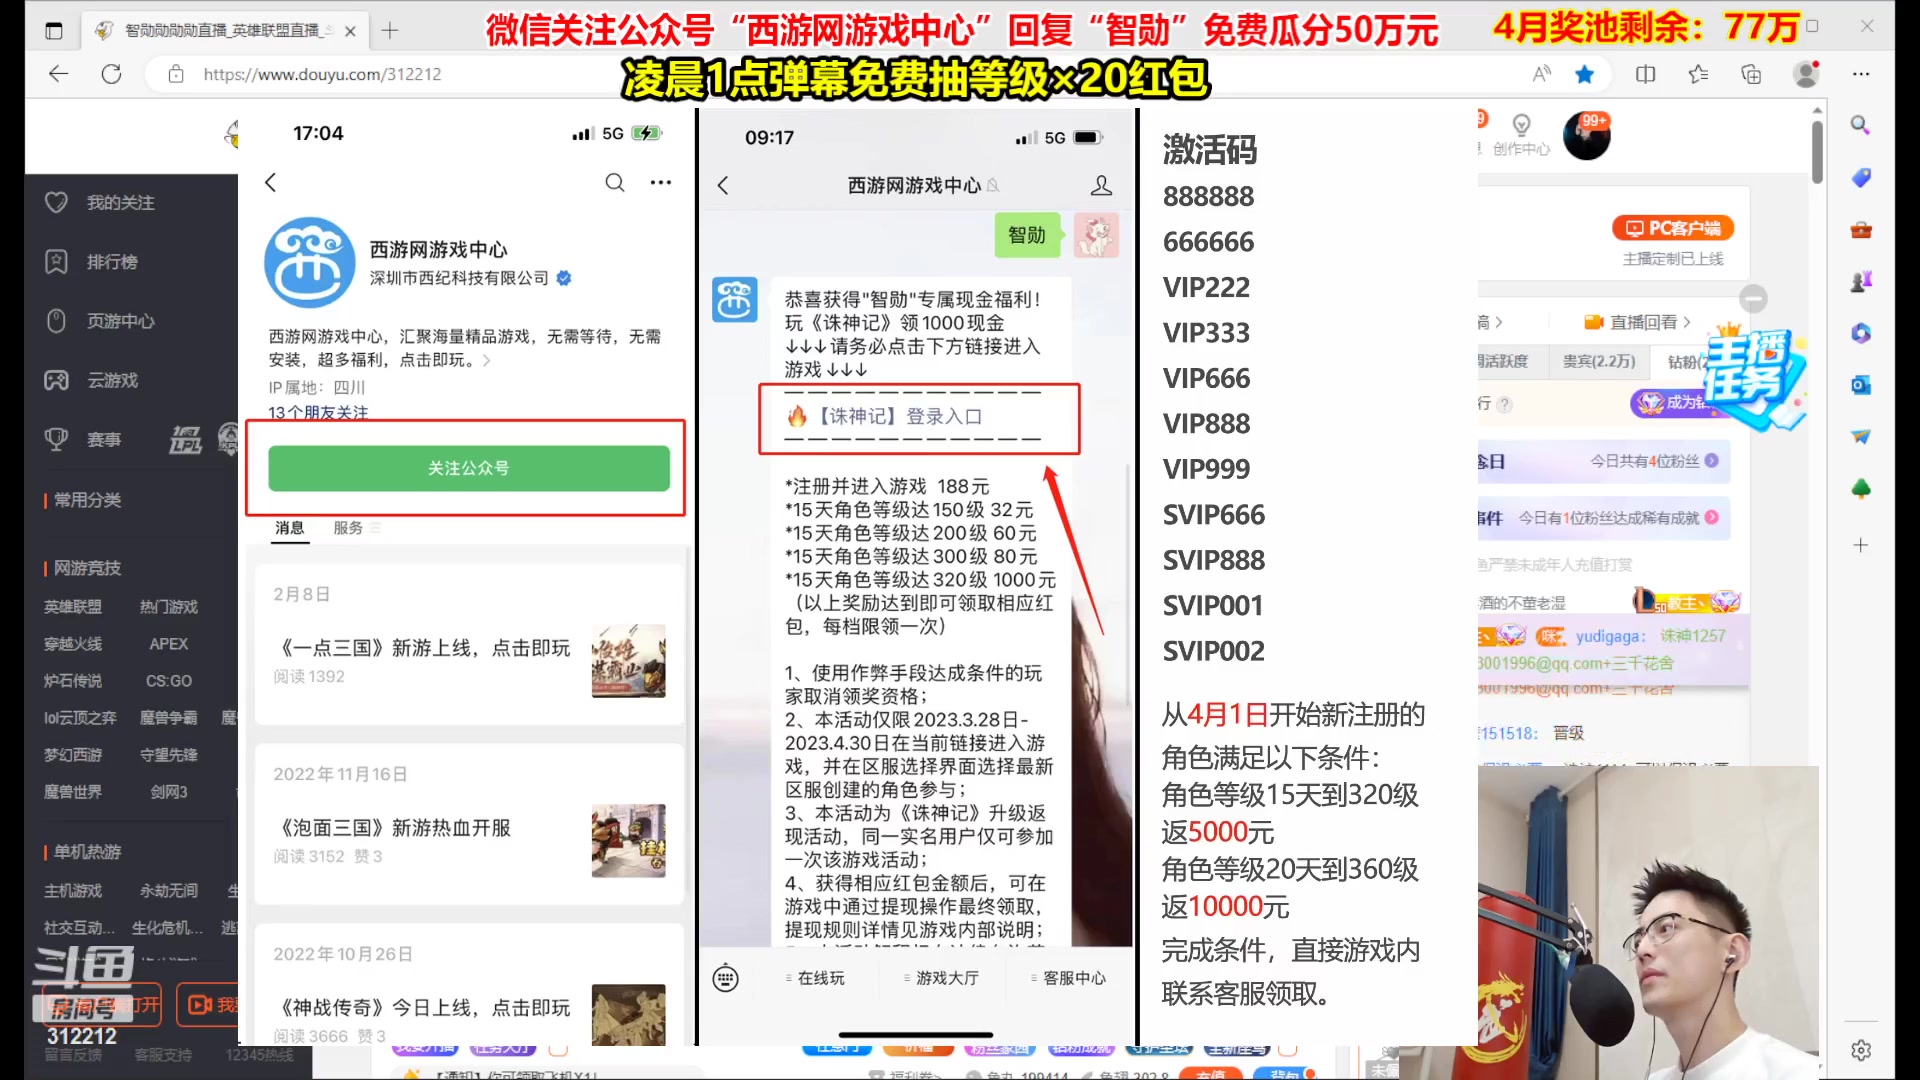
Task: Open Edge sidebar tools briefcase icon
Action: click(x=1861, y=230)
